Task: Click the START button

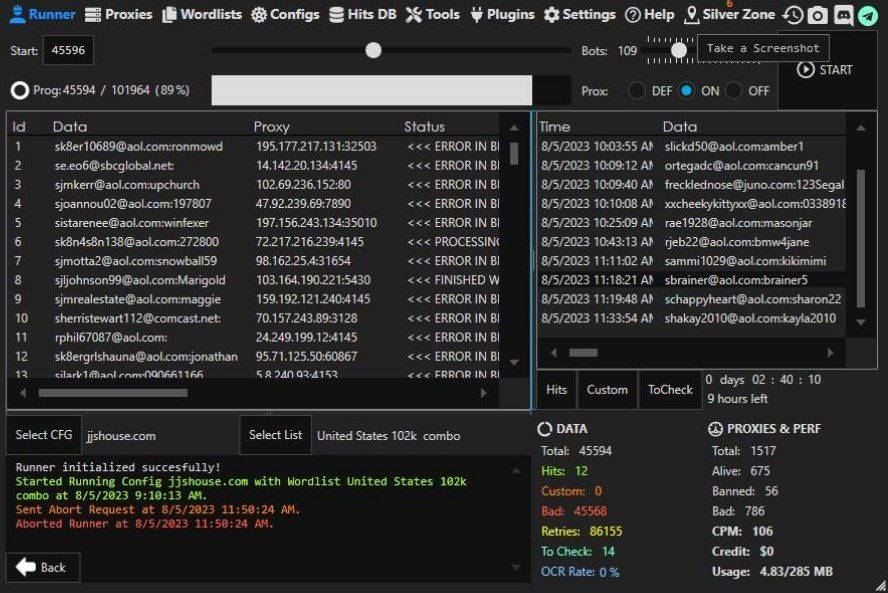Action: coord(825,70)
